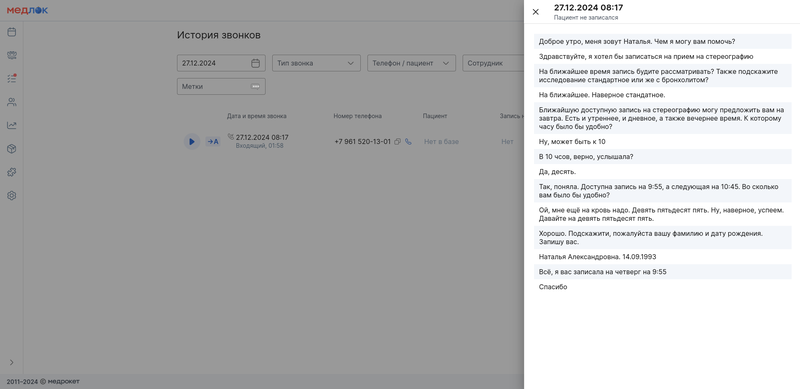Viewport: 800px width, 389px height.
Task: Open the tasks checklist sidebar icon
Action: (x=12, y=79)
